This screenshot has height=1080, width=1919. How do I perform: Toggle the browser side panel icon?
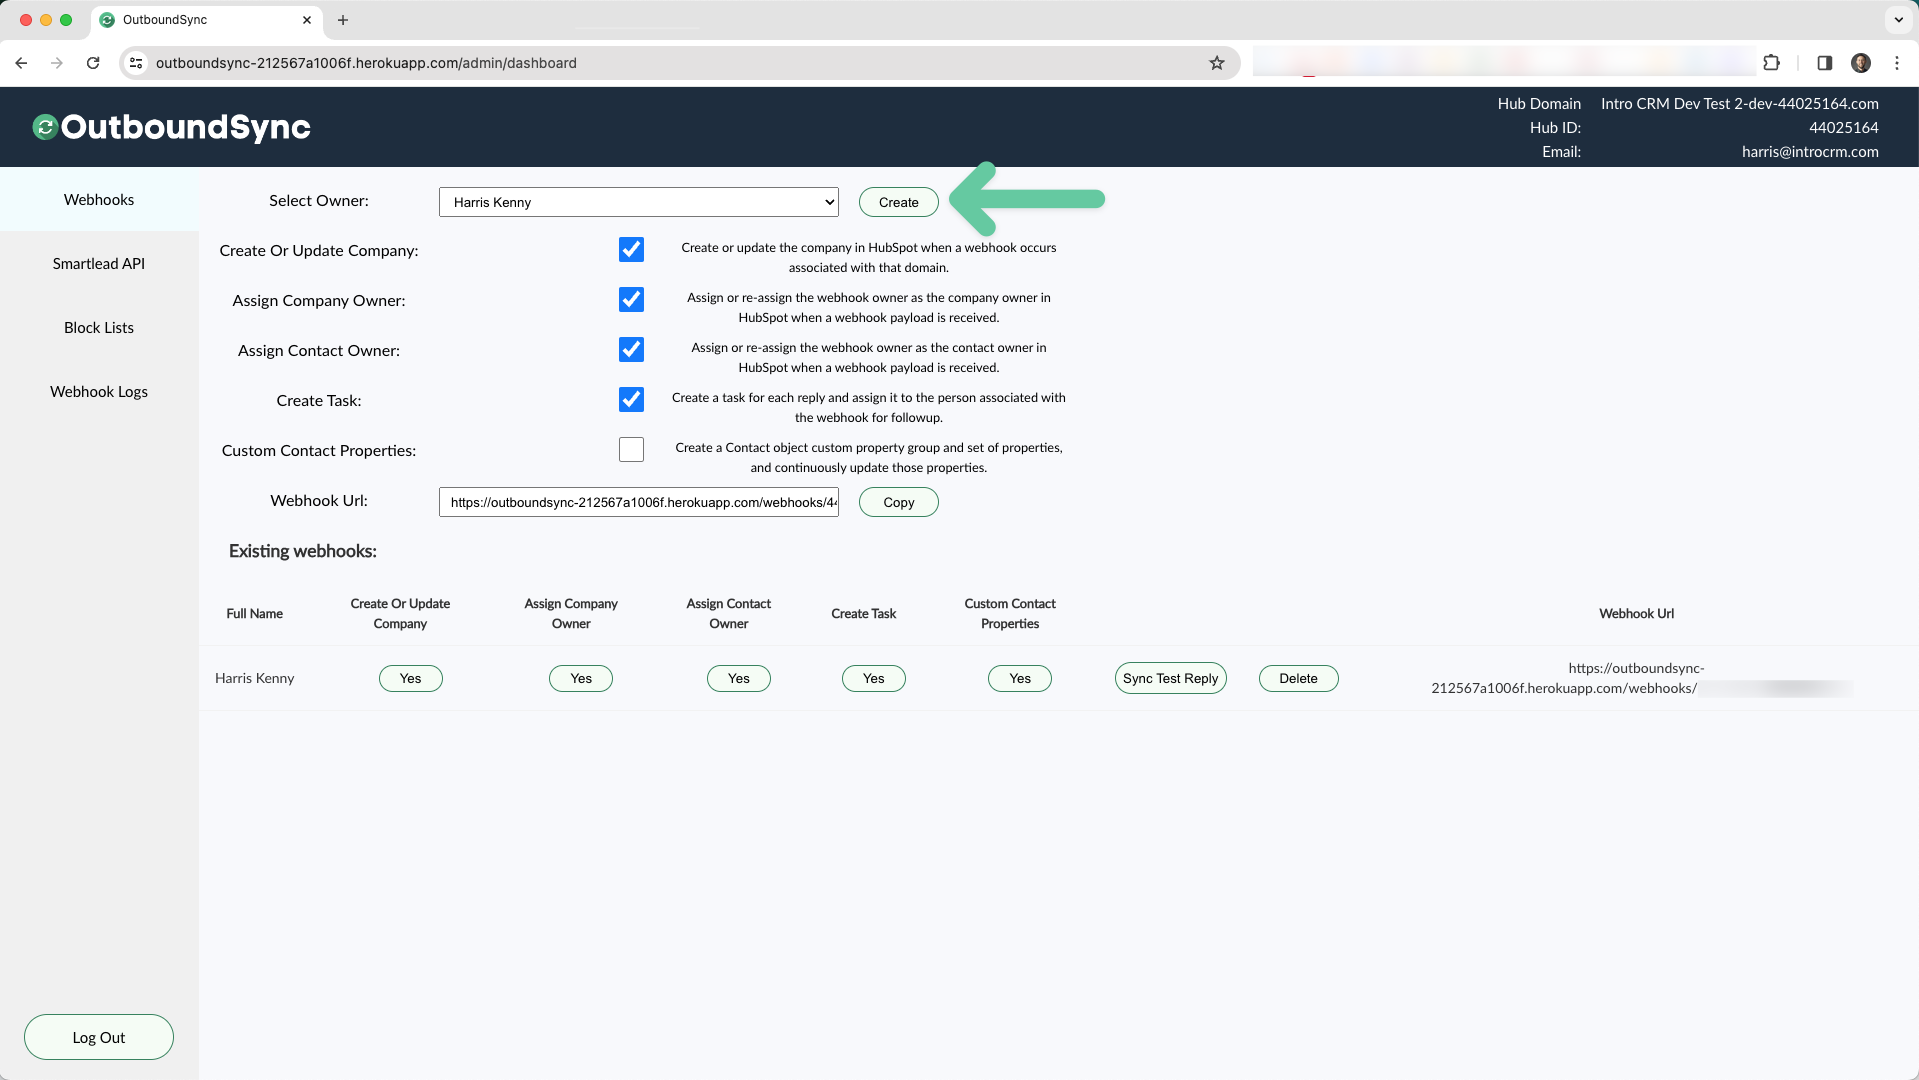coord(1825,63)
